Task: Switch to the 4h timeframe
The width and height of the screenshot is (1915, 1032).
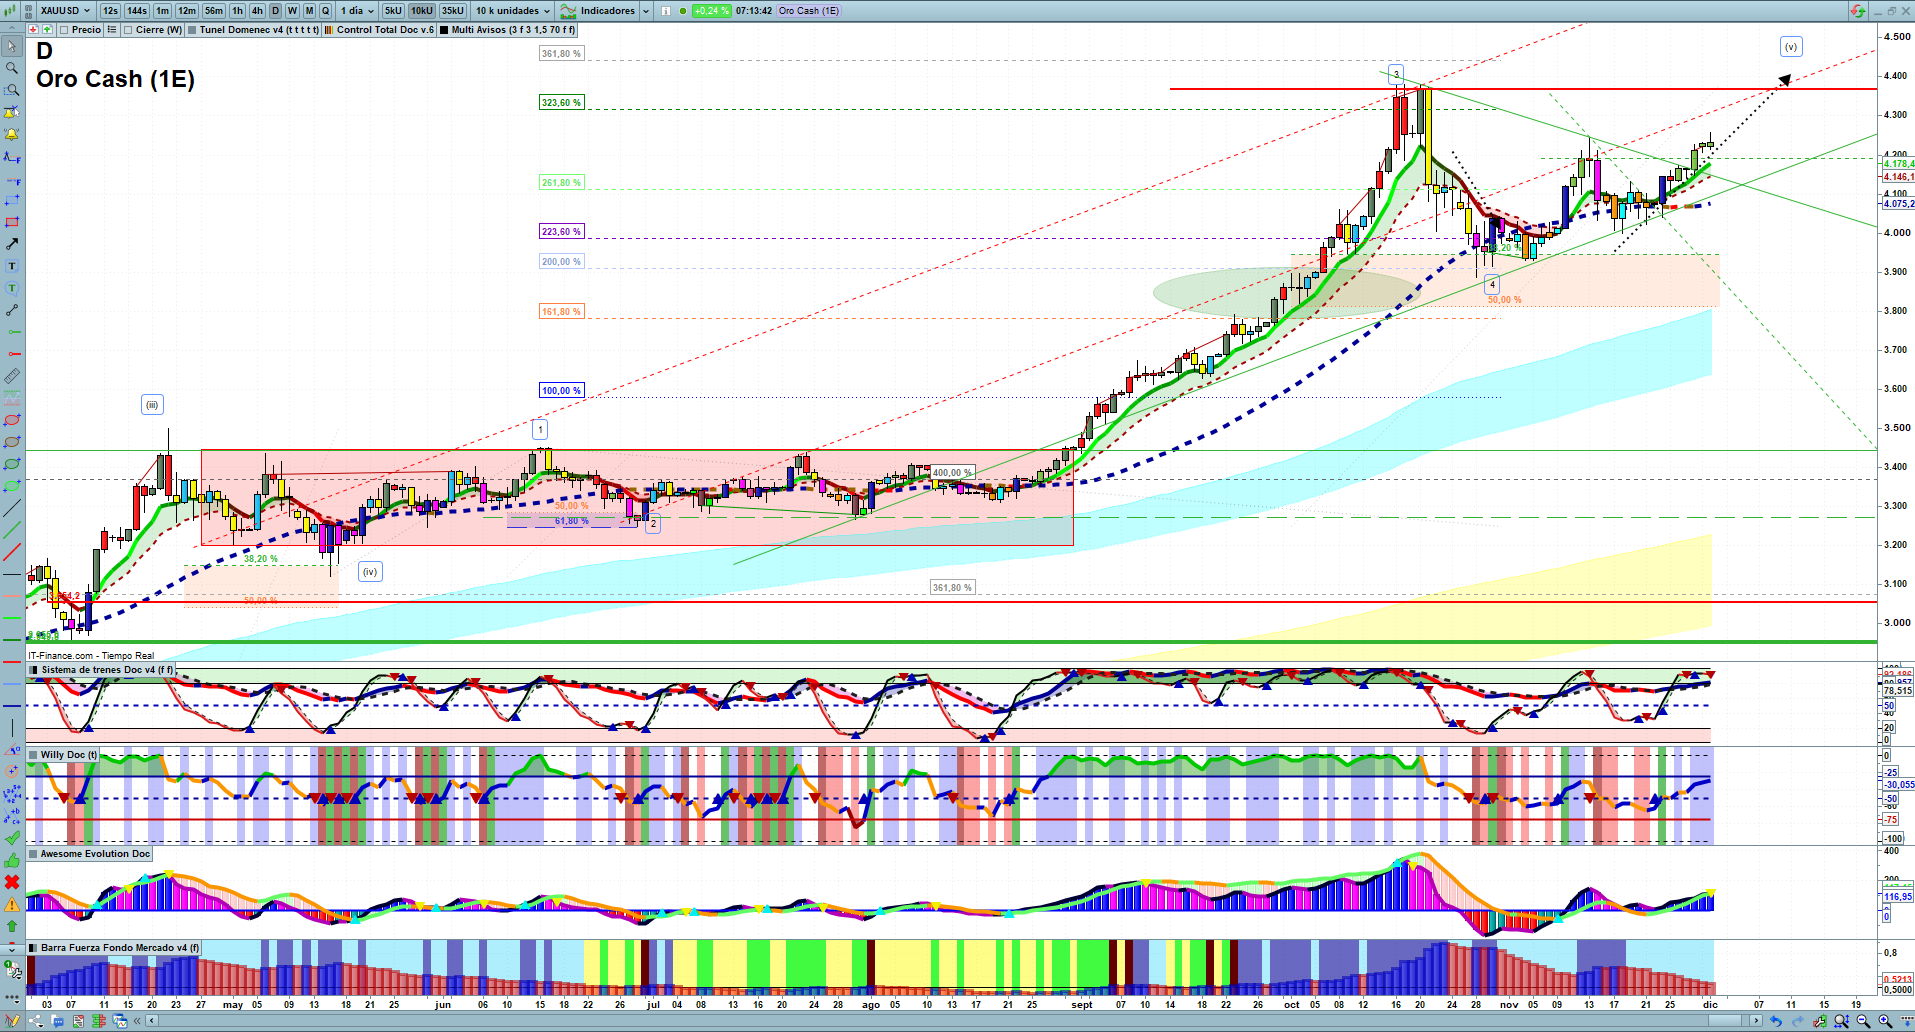Action: pos(257,11)
